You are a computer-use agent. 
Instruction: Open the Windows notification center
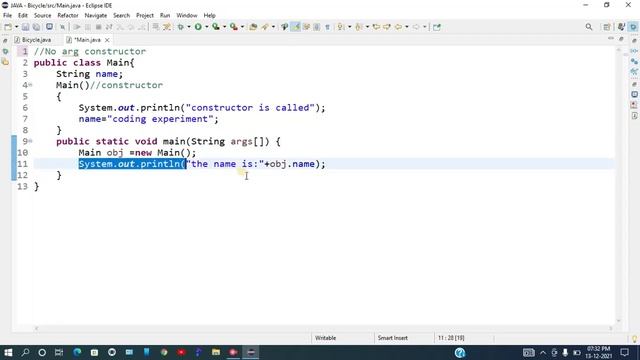coord(624,352)
